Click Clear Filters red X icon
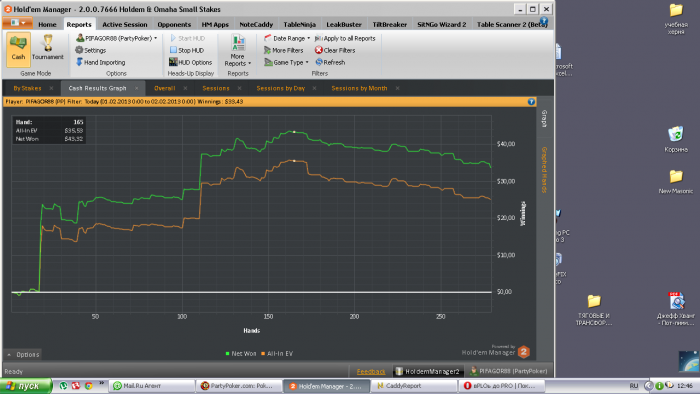700x394 pixels. click(x=319, y=50)
